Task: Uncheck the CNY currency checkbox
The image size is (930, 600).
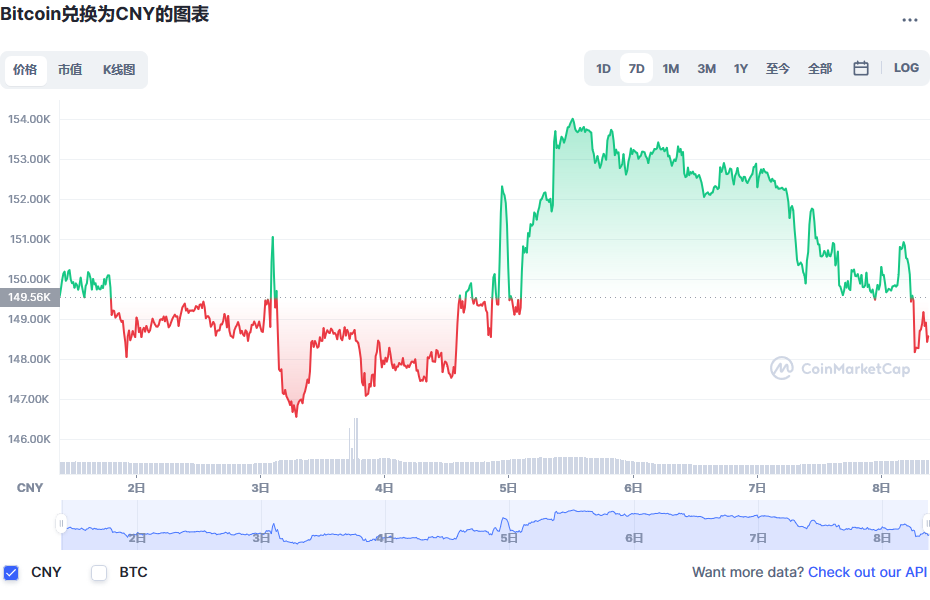Action: click(x=11, y=573)
